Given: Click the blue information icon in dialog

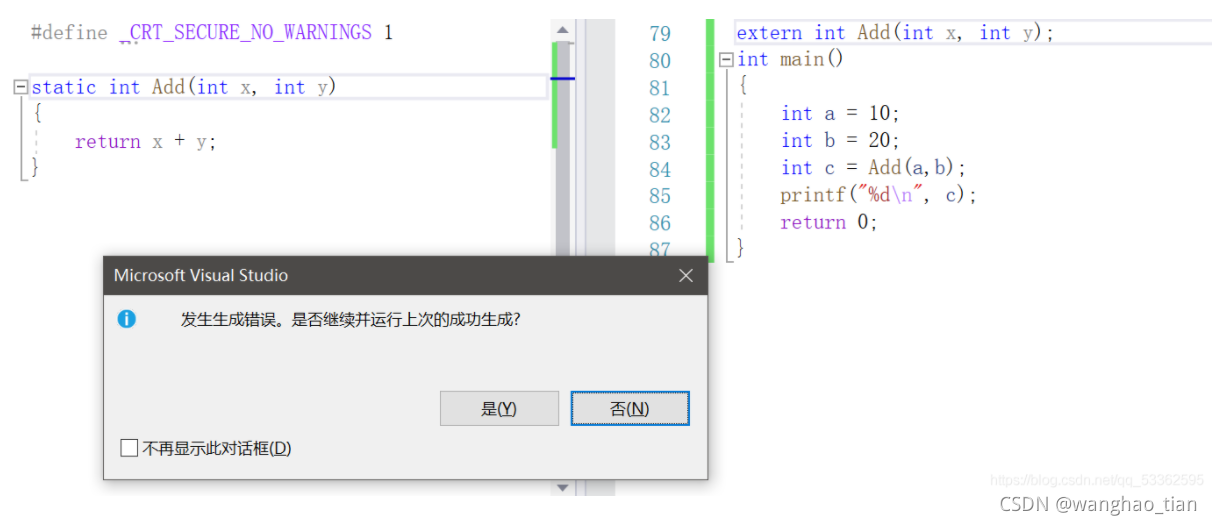Looking at the screenshot, I should tap(127, 319).
